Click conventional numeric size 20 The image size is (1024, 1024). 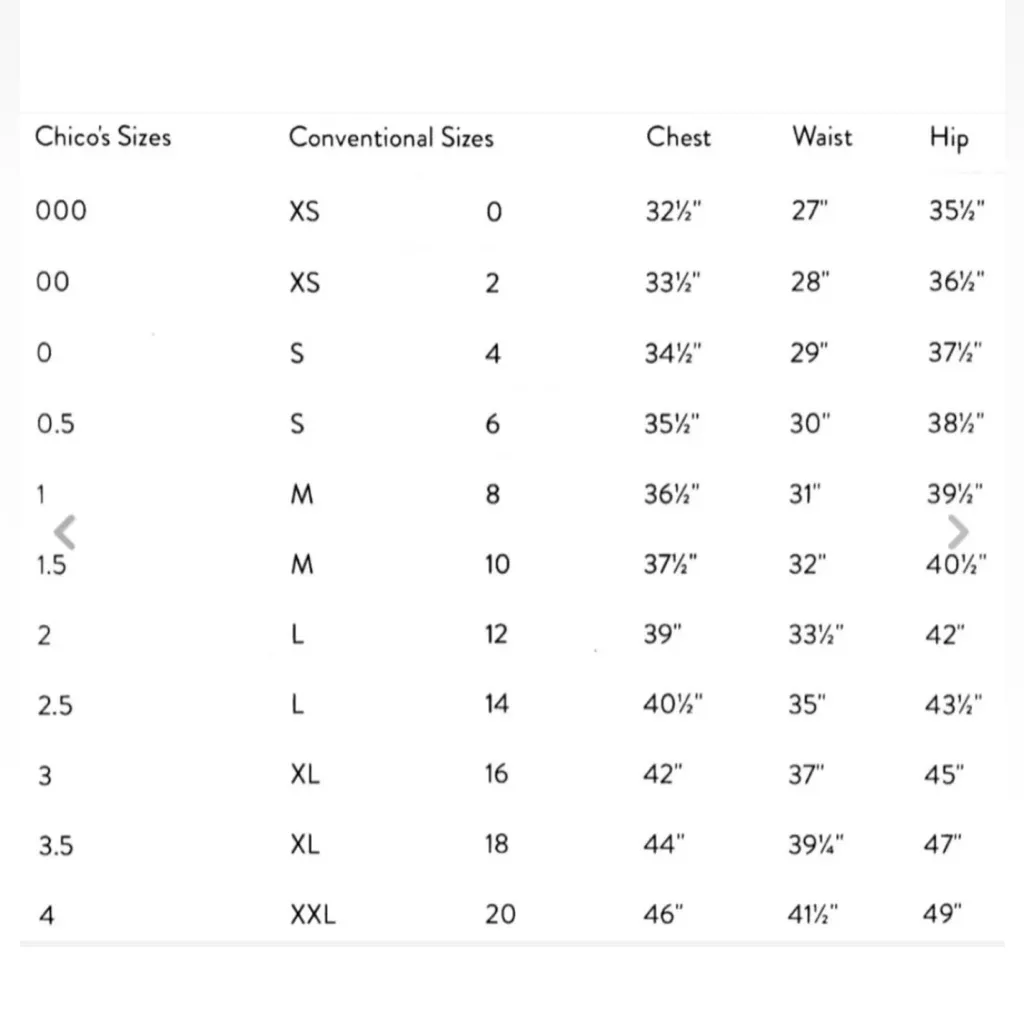500,915
